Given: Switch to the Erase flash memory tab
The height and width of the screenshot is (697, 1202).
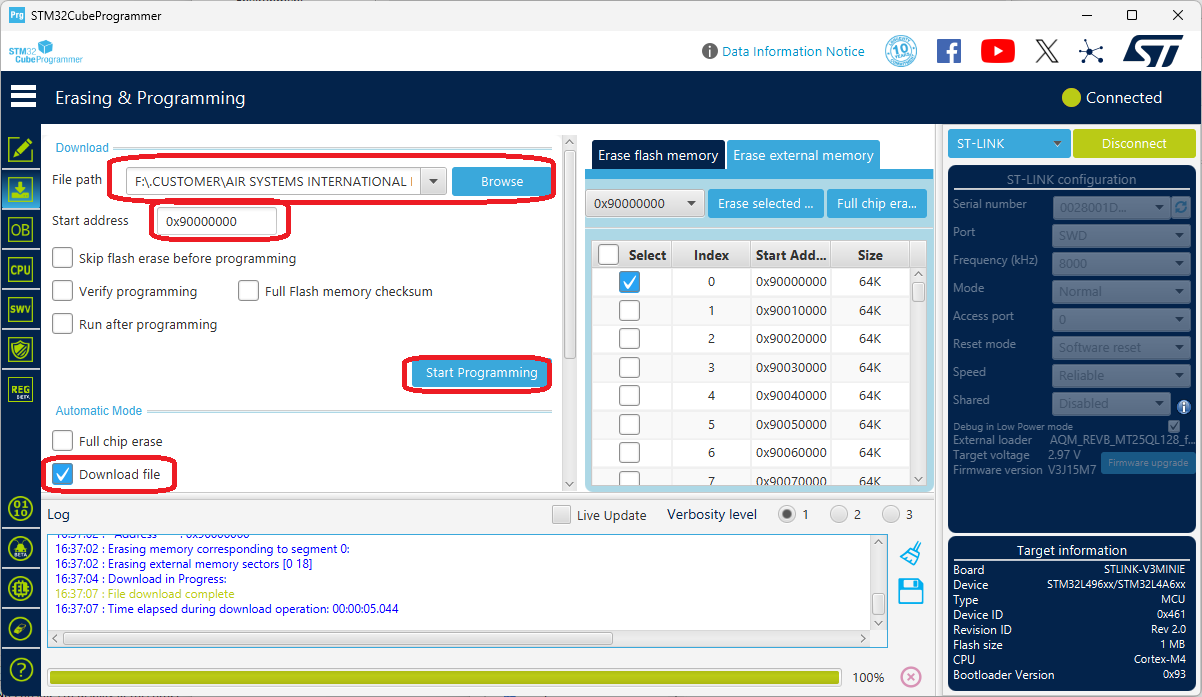Looking at the screenshot, I should pos(657,155).
